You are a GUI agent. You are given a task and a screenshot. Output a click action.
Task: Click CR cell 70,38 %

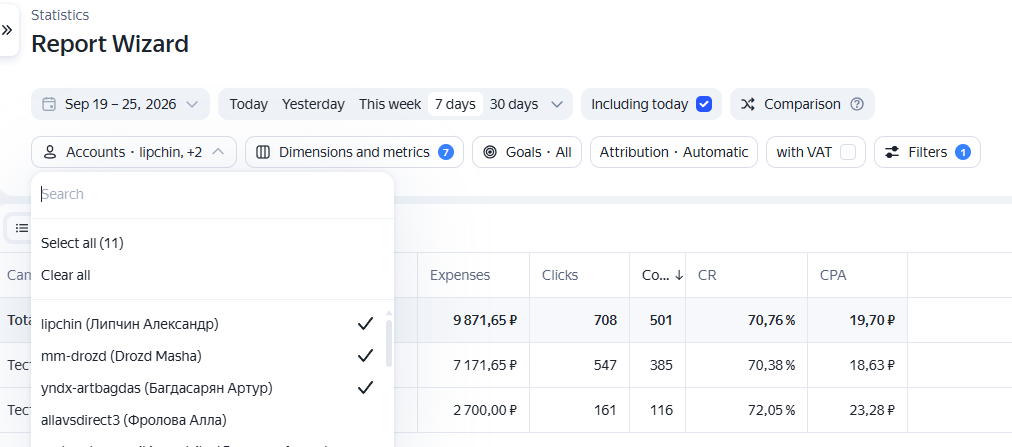pyautogui.click(x=771, y=365)
